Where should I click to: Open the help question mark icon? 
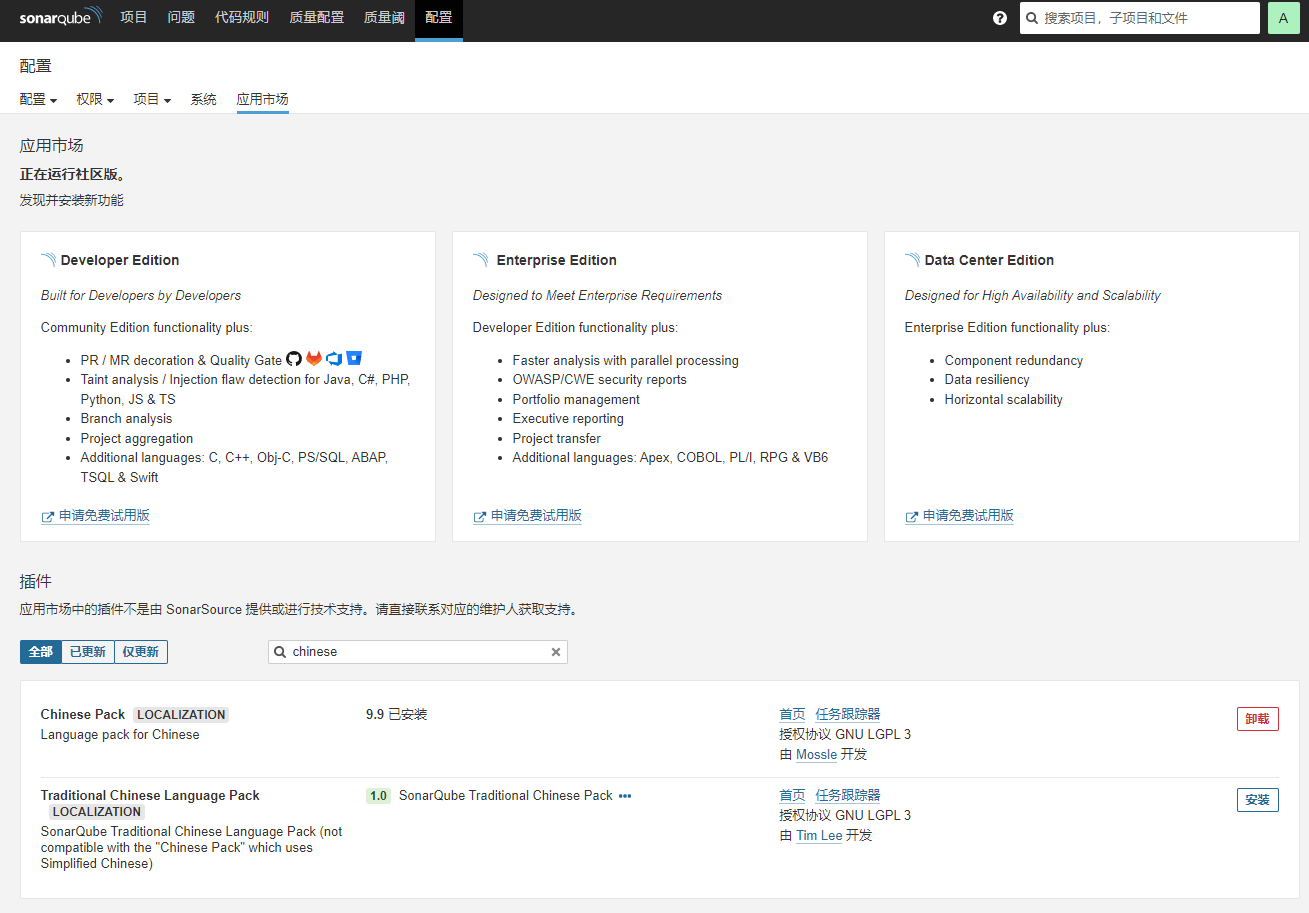[x=1000, y=18]
